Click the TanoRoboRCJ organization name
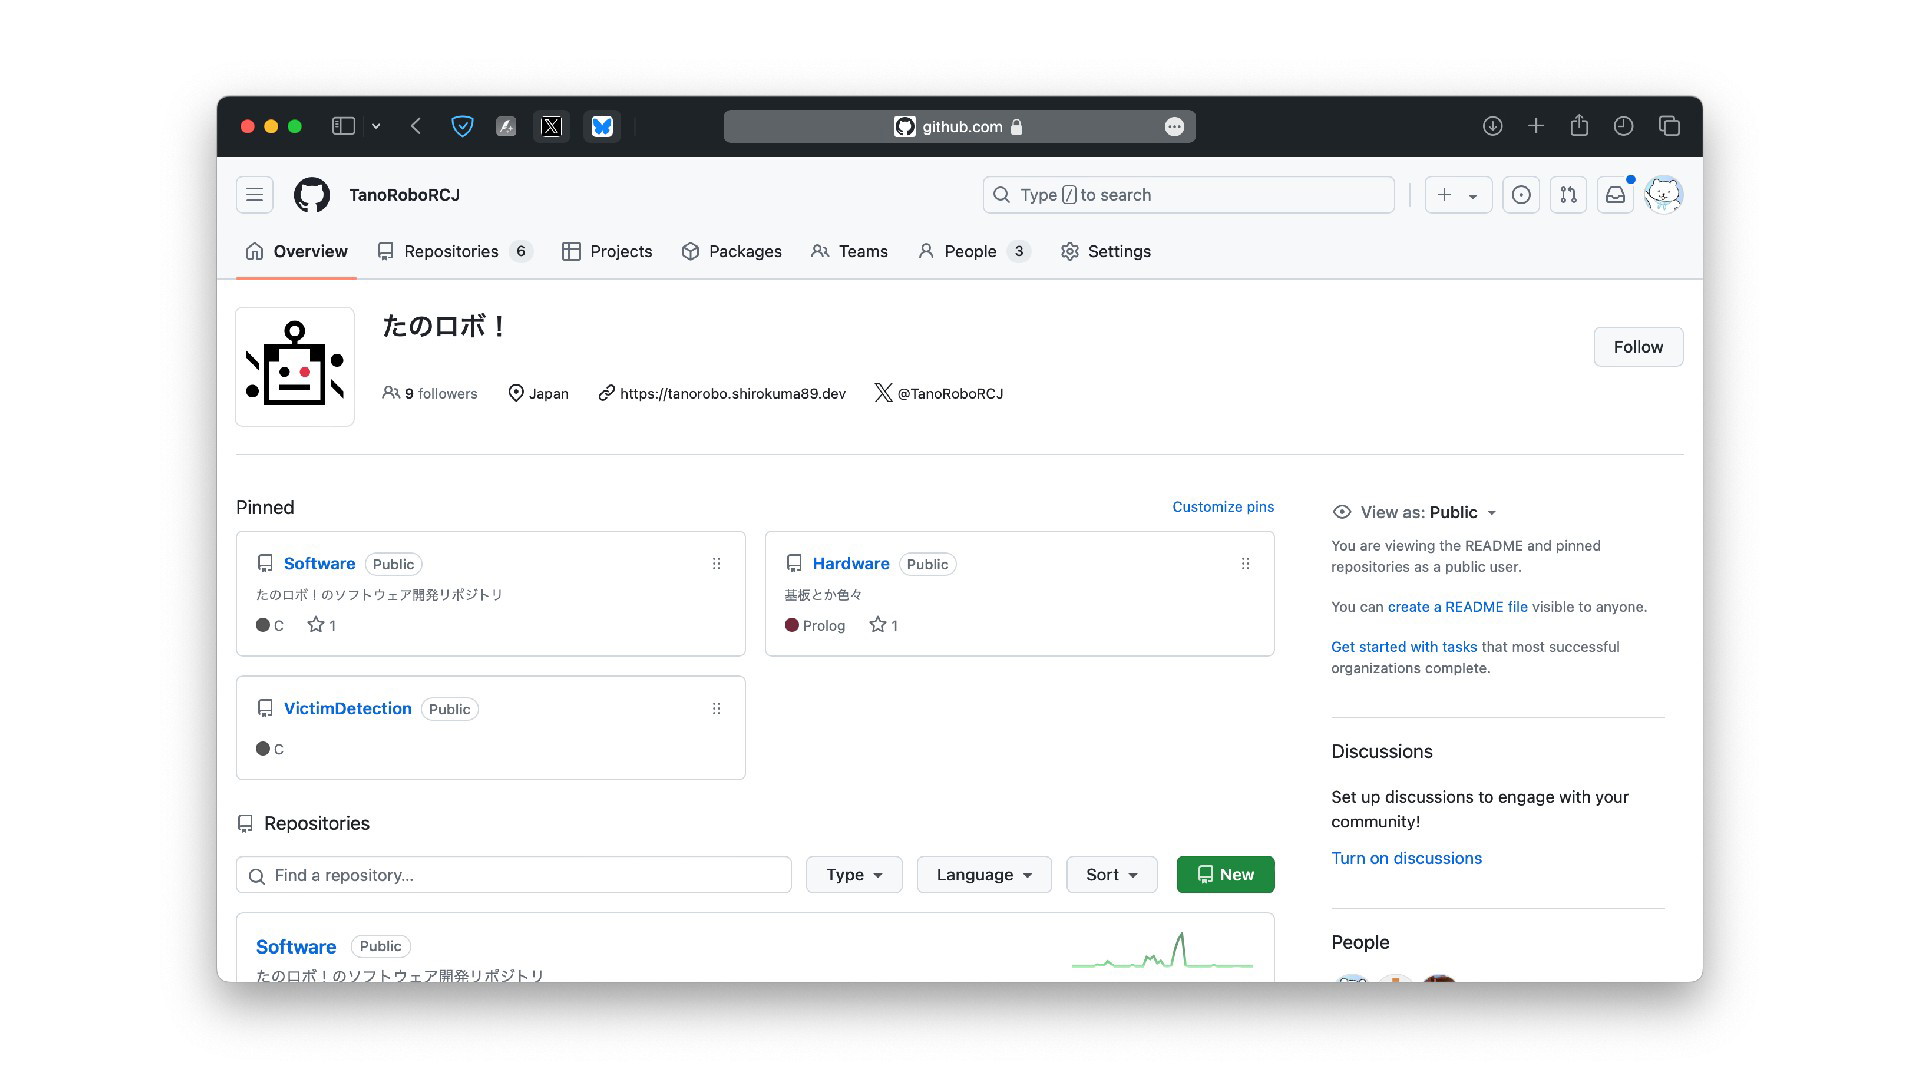 click(x=404, y=195)
